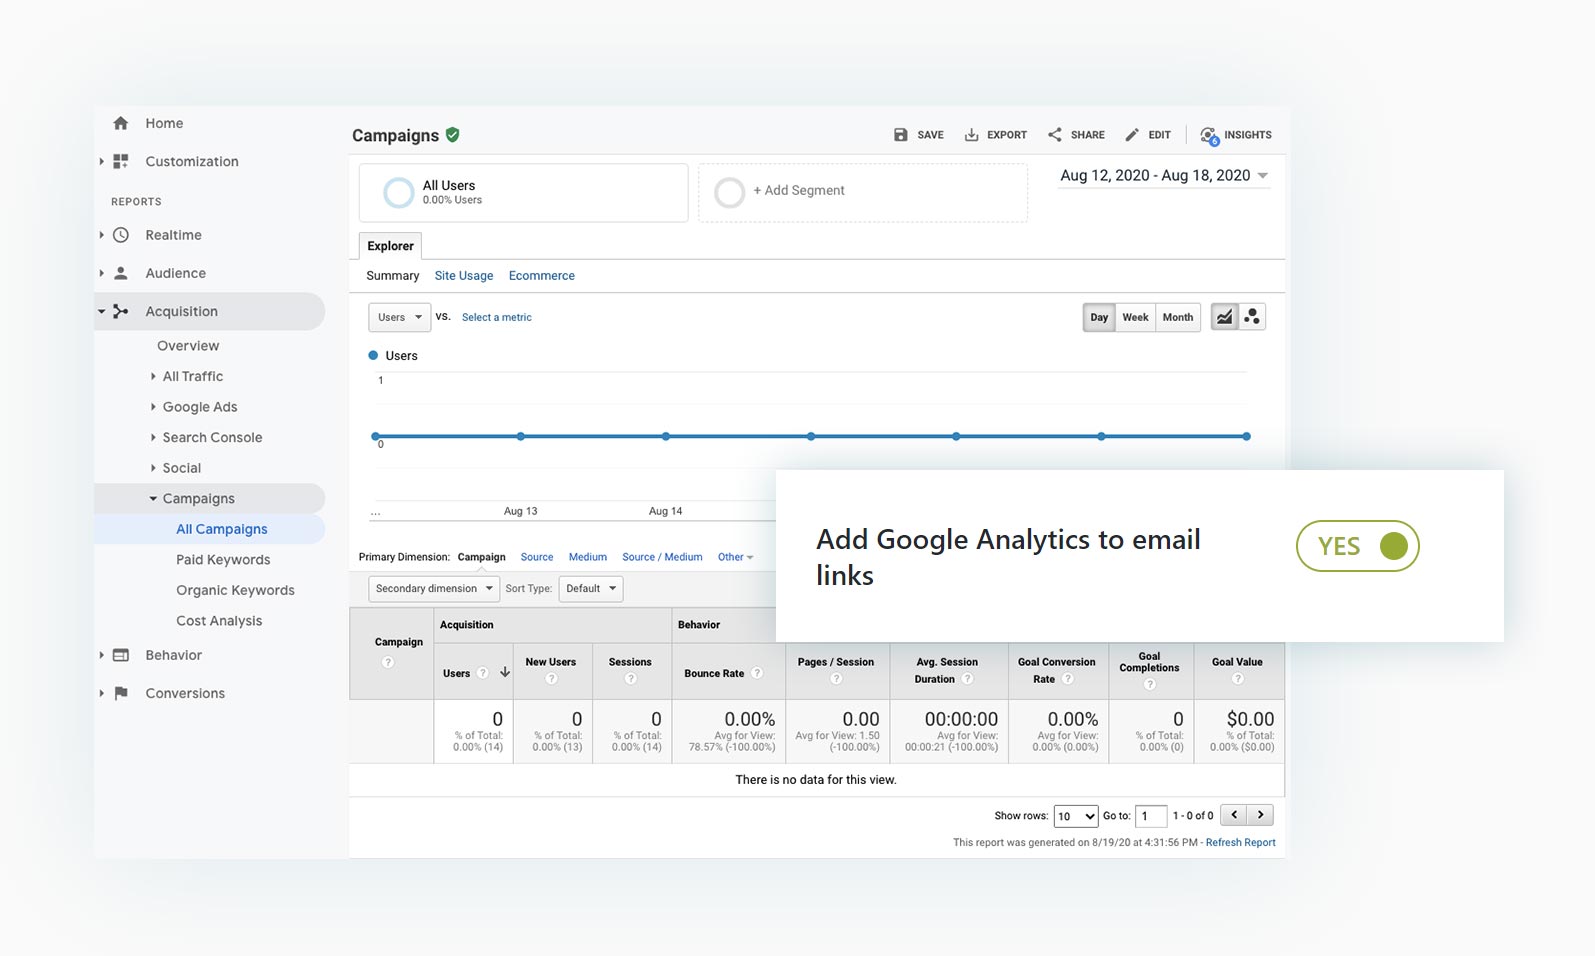This screenshot has width=1595, height=956.
Task: Expand the Behavior section in sidebar
Action: 173,655
